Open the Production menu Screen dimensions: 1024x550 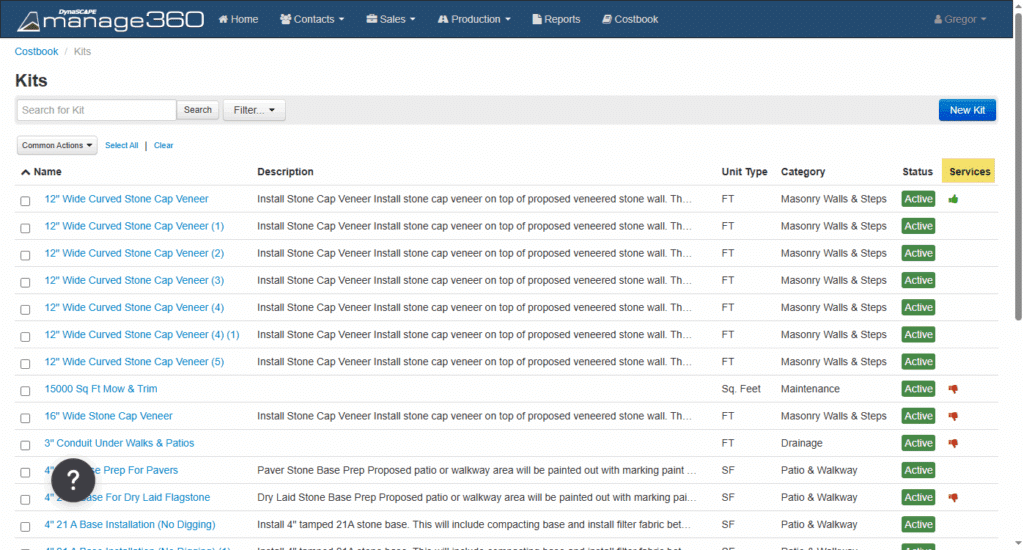[x=473, y=19]
